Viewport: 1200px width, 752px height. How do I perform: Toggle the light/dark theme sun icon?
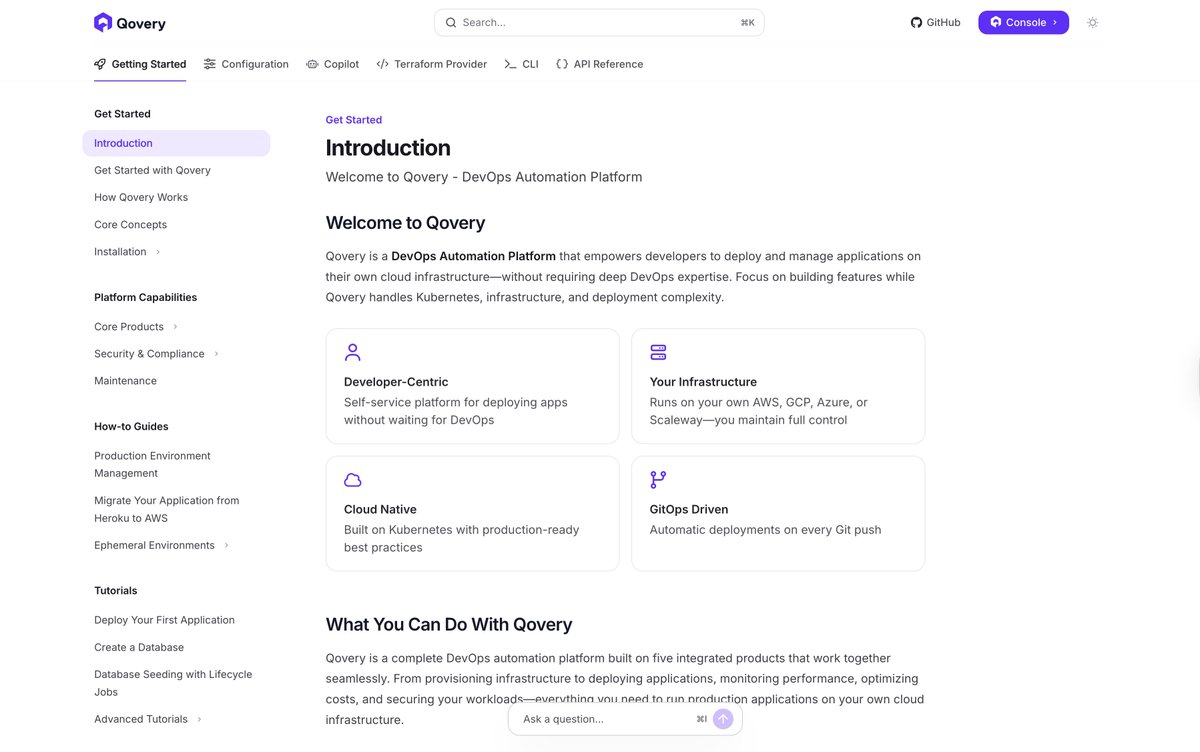click(x=1092, y=22)
